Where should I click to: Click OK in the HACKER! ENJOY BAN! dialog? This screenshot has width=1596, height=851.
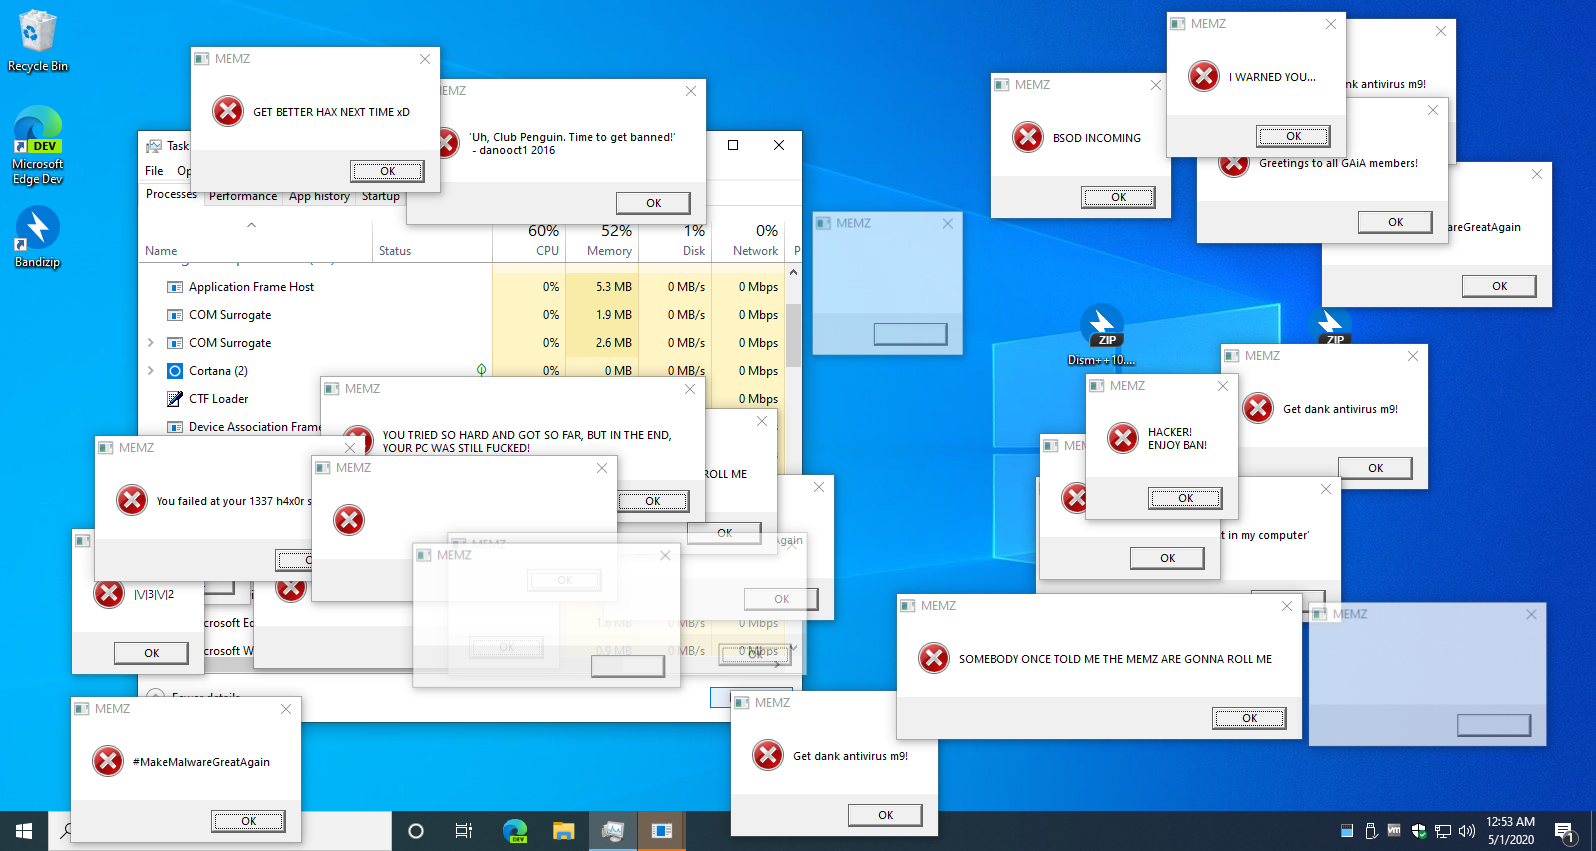pos(1185,498)
